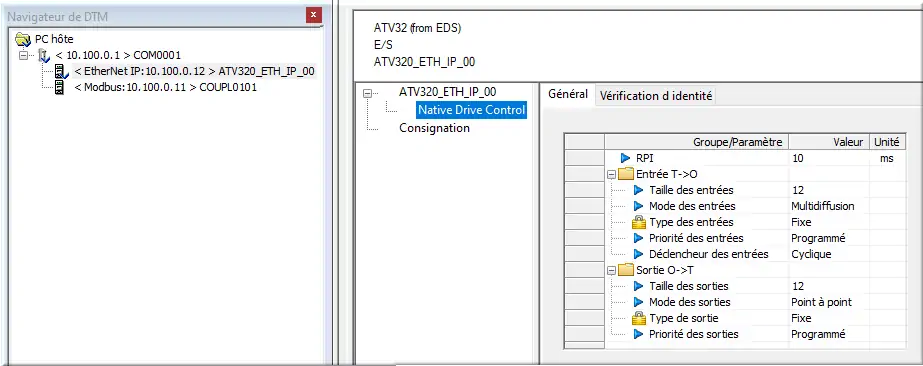The image size is (923, 366).
Task: Click the lock icon next to Type des entrées
Action: [x=638, y=222]
